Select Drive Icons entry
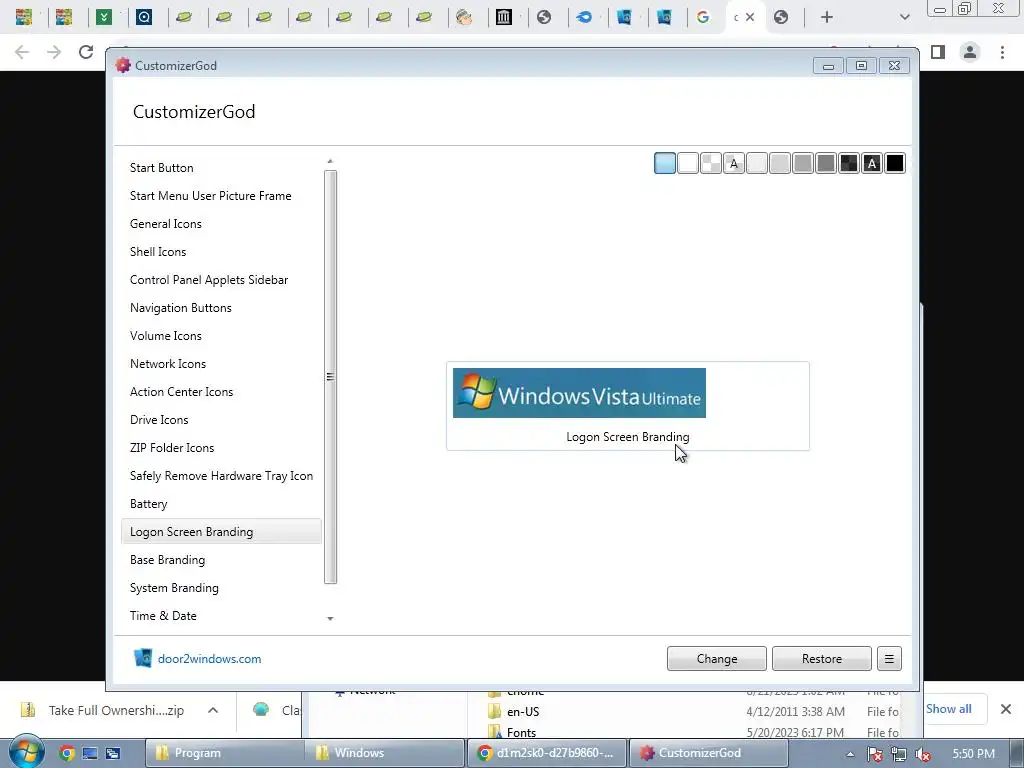Screen dimensions: 1024x768 [x=159, y=421]
